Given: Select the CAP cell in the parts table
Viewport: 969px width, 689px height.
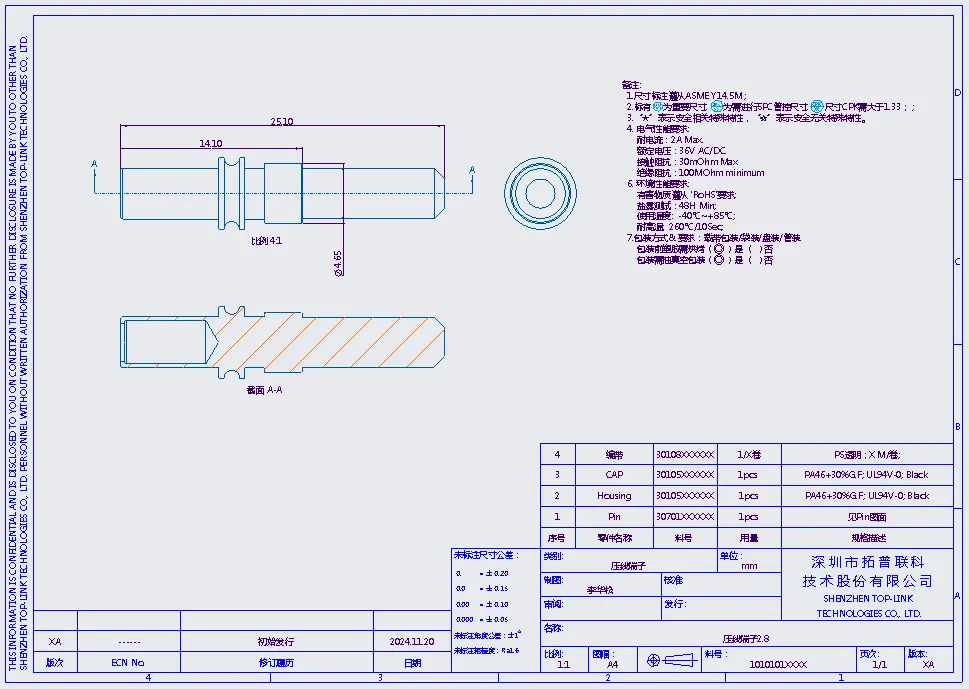Looking at the screenshot, I should pyautogui.click(x=614, y=475).
